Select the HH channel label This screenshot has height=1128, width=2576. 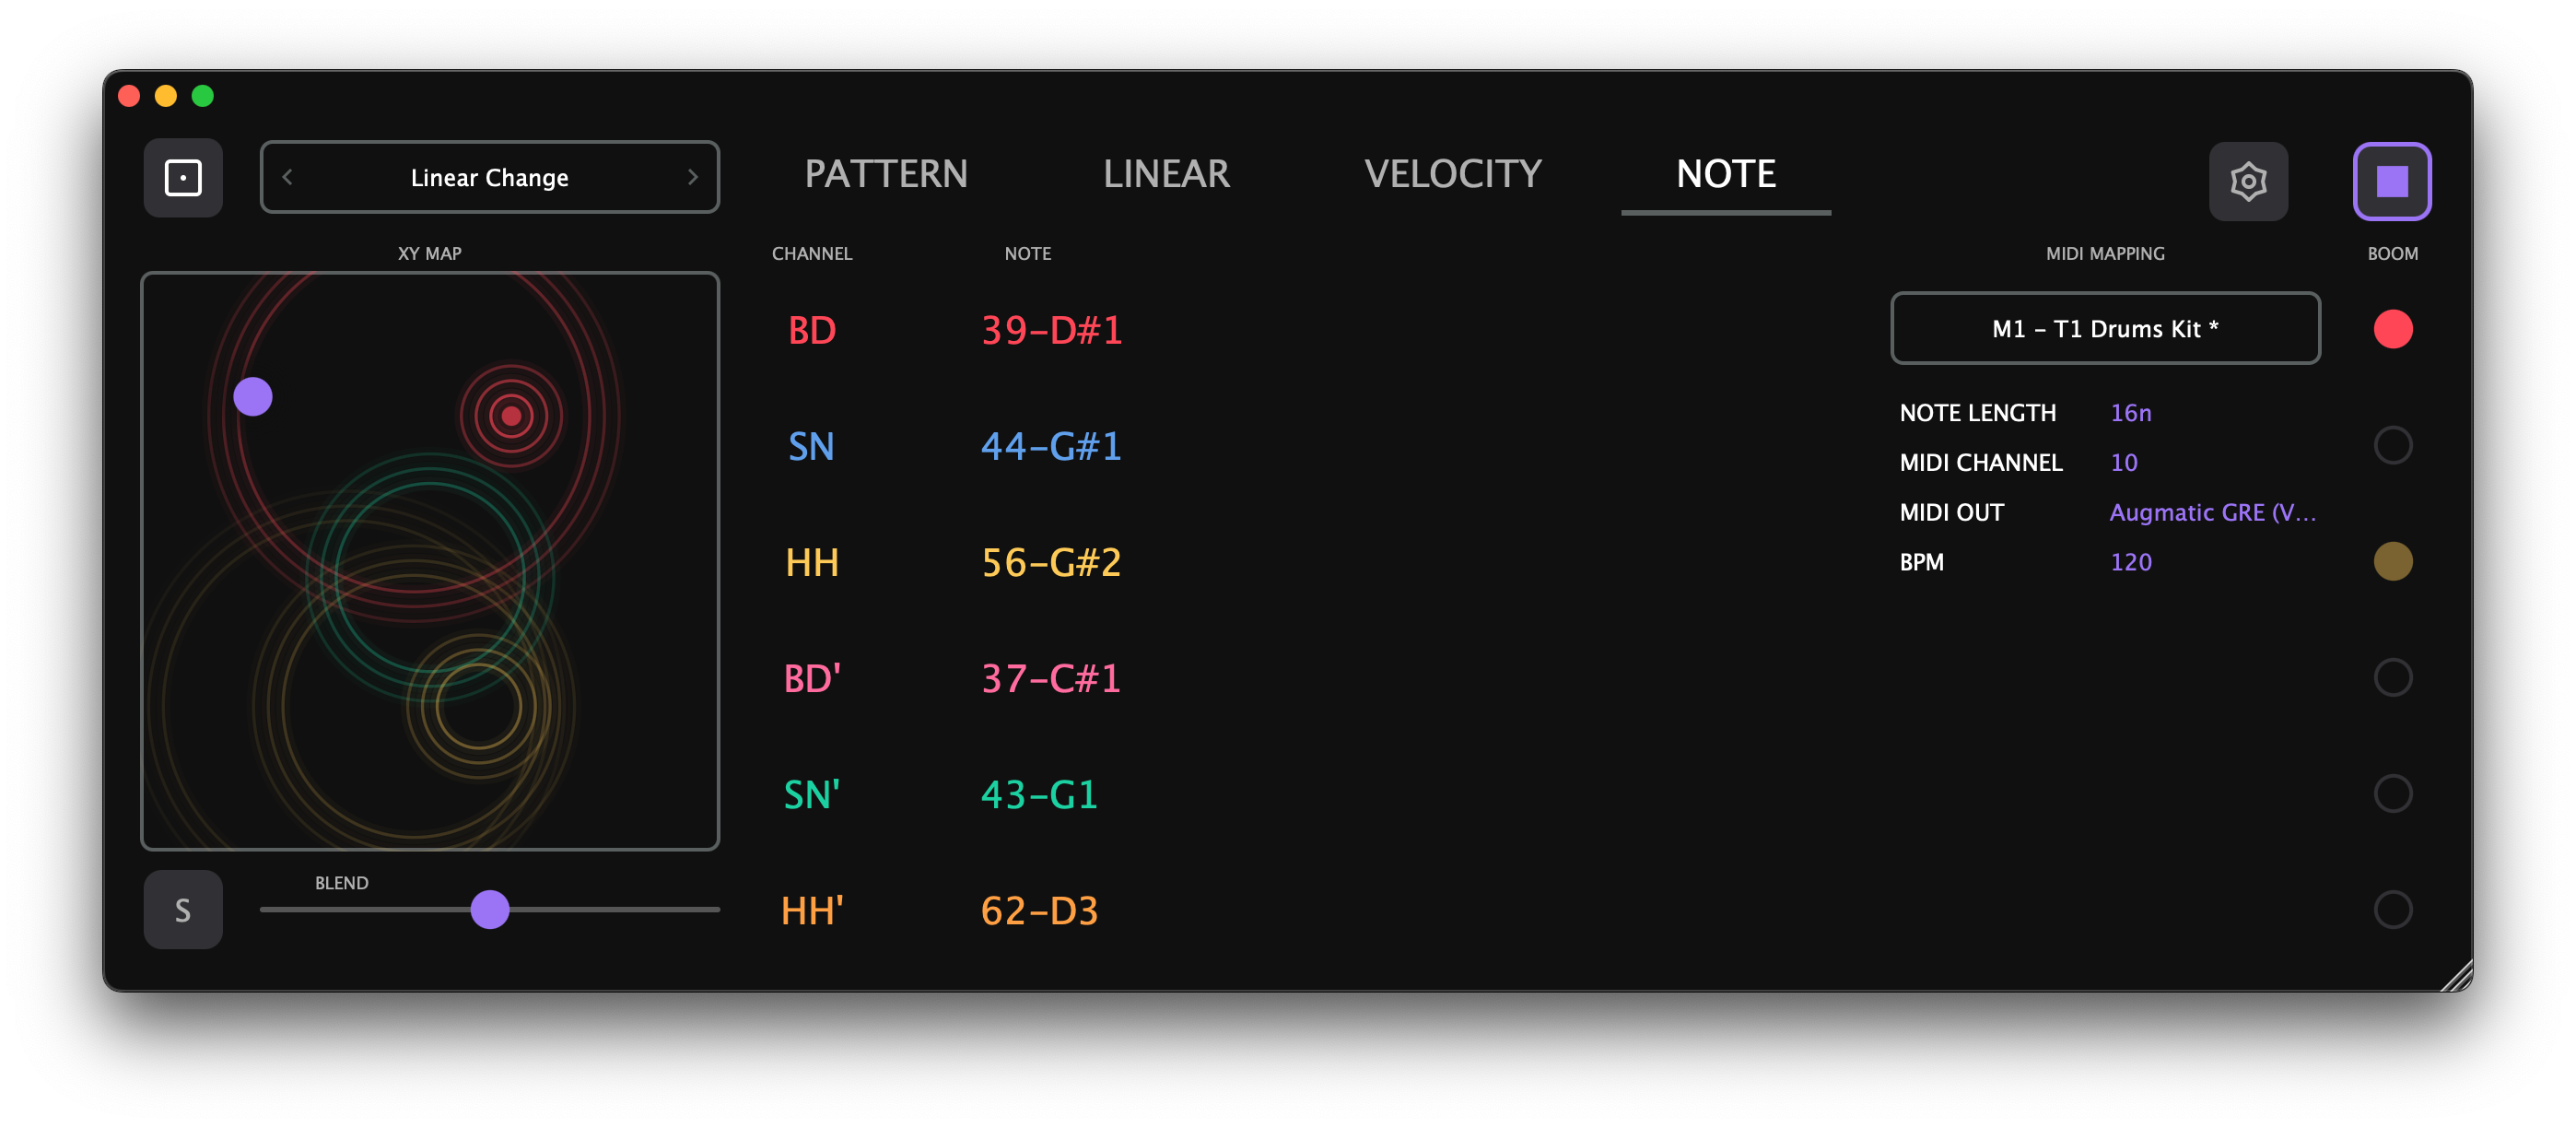(x=813, y=562)
